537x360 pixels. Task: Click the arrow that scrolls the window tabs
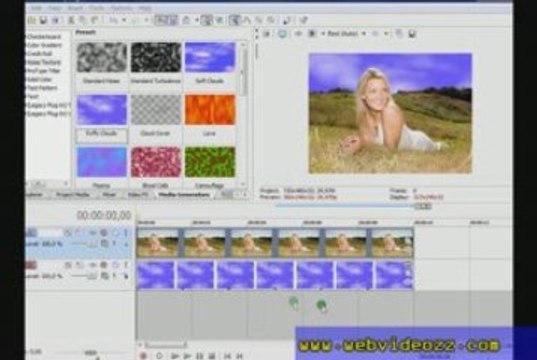(245, 195)
